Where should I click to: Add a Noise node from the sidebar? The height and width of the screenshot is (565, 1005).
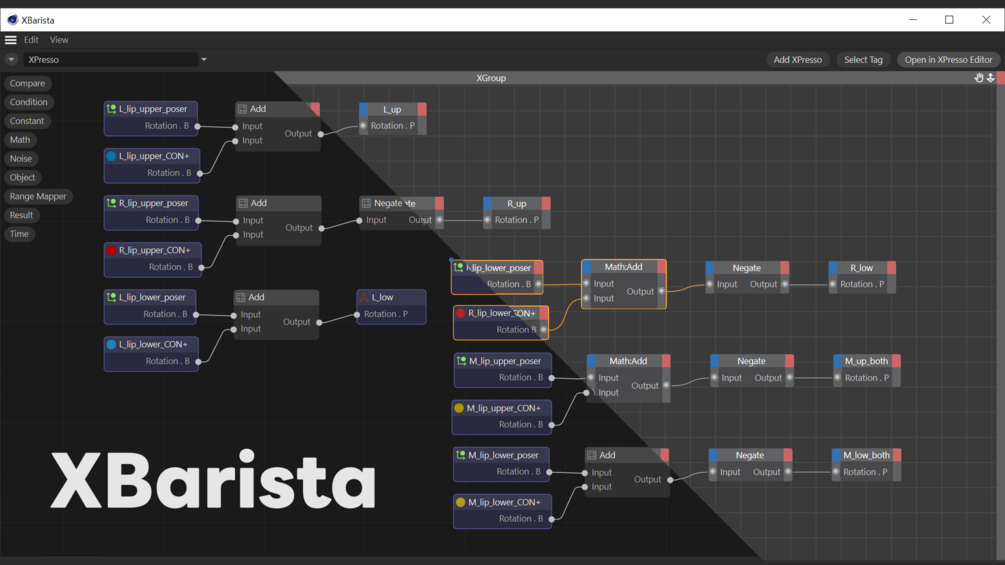[x=21, y=158]
